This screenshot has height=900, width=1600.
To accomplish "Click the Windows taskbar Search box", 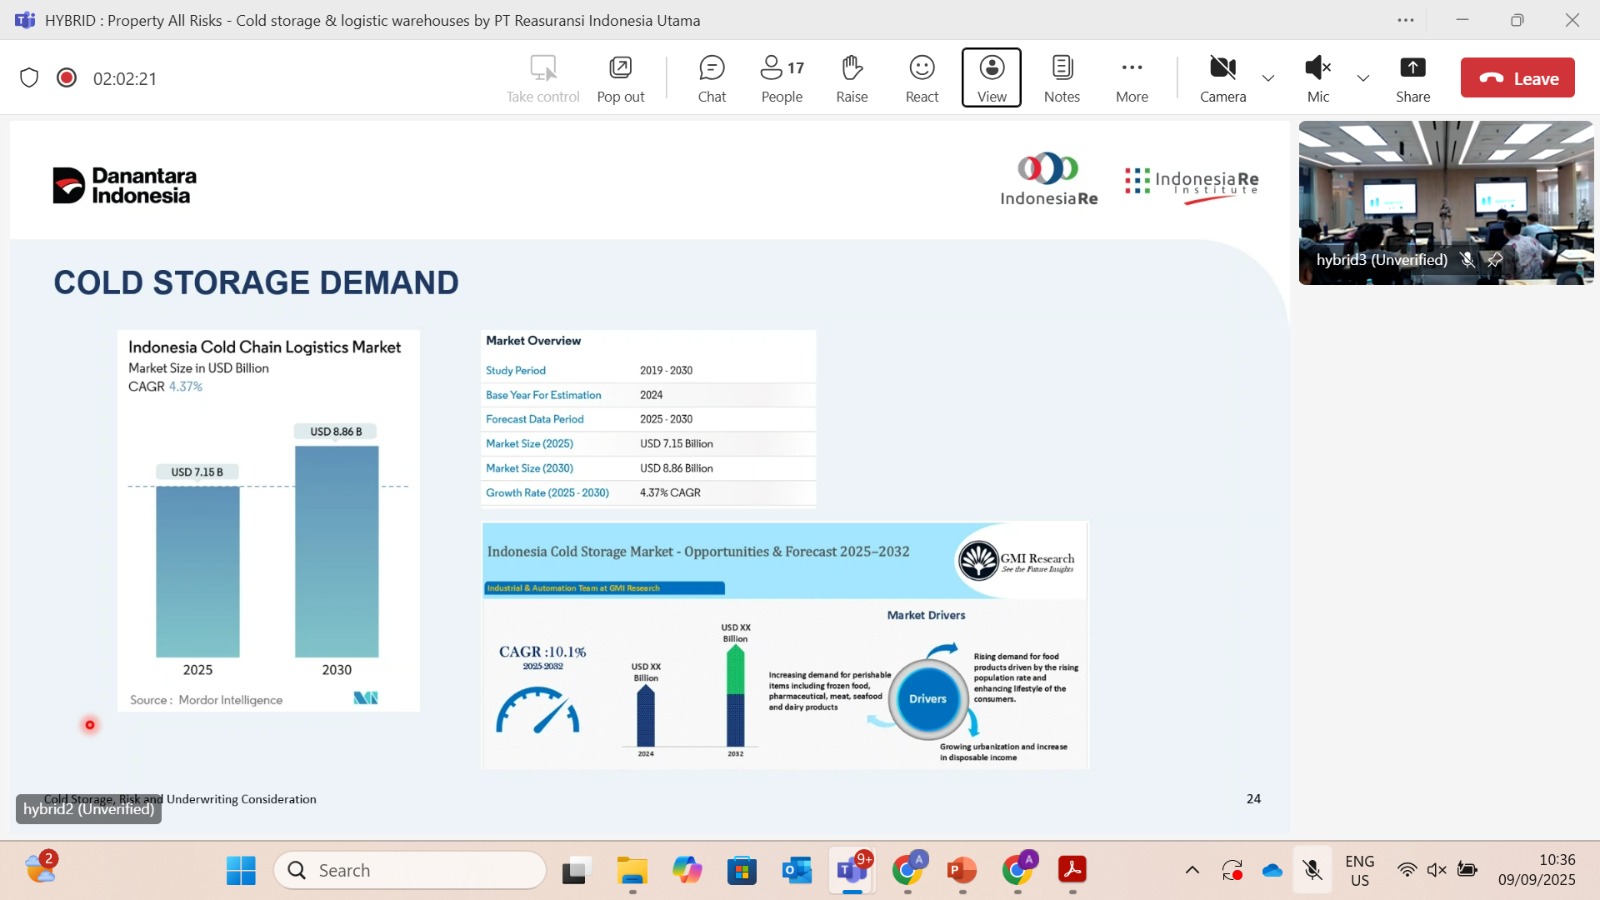I will pyautogui.click(x=410, y=870).
